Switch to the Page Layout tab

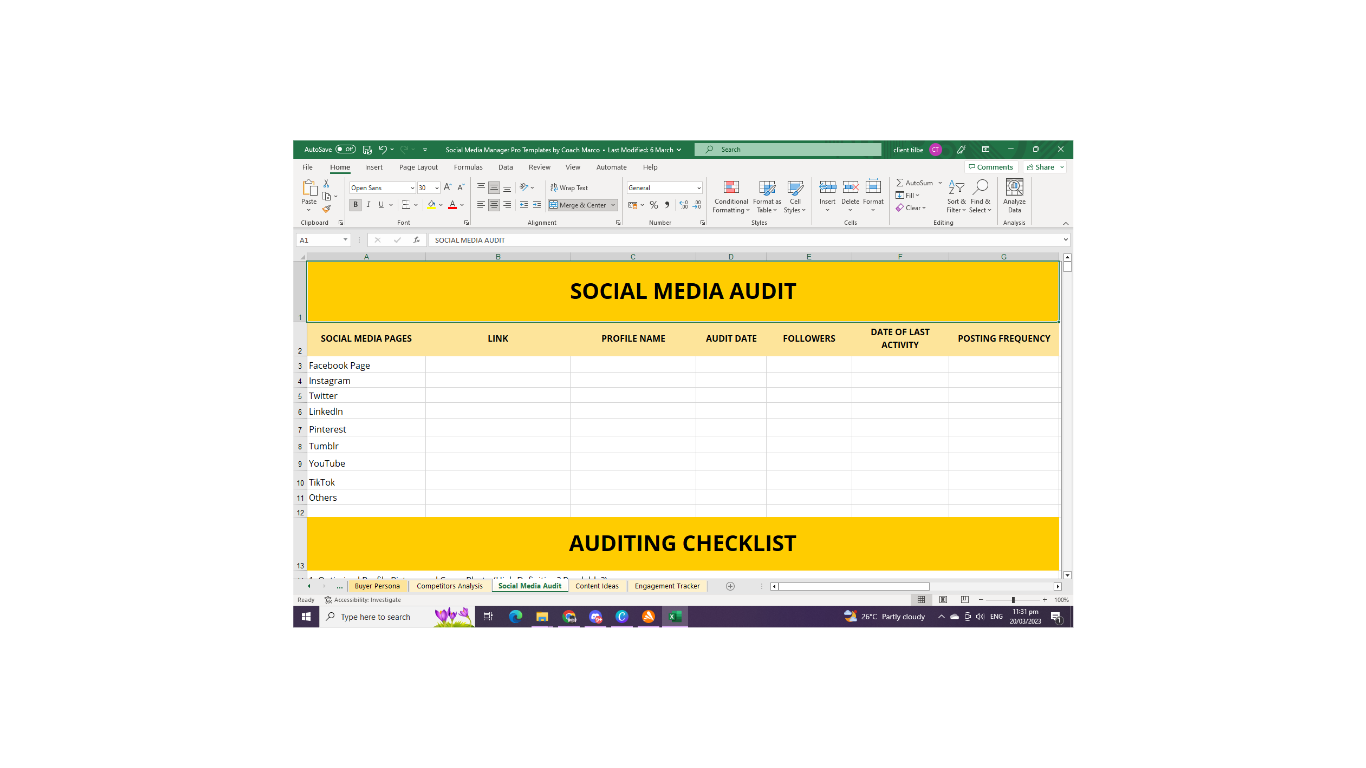coord(419,167)
